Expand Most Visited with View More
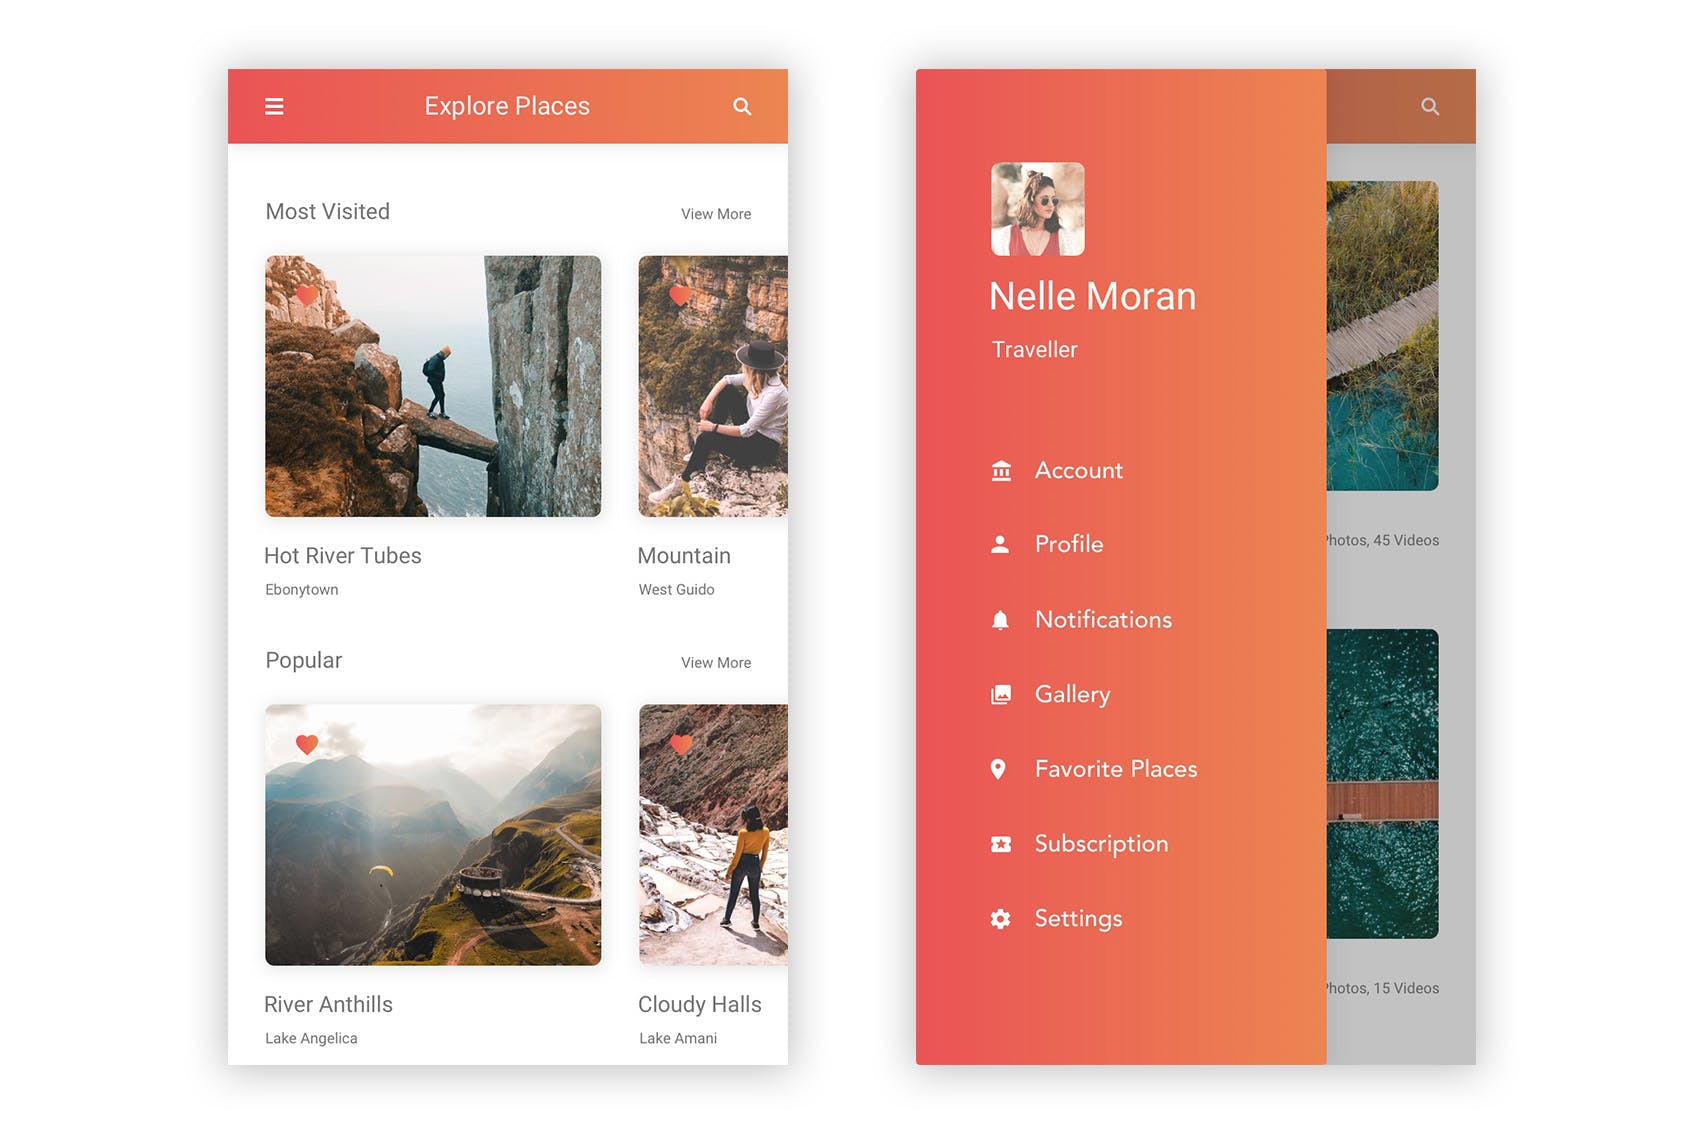Screen dimensions: 1700x1133 click(716, 213)
